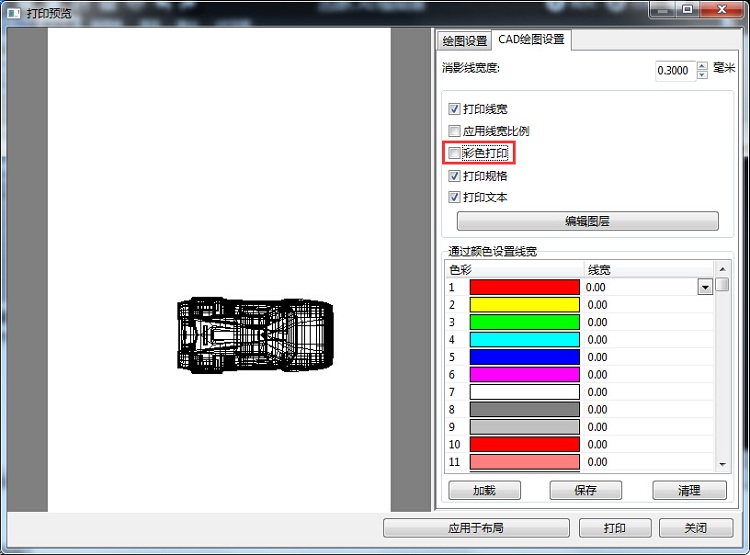
Task: Click the color list scrollbar thumb
Action: 722,284
